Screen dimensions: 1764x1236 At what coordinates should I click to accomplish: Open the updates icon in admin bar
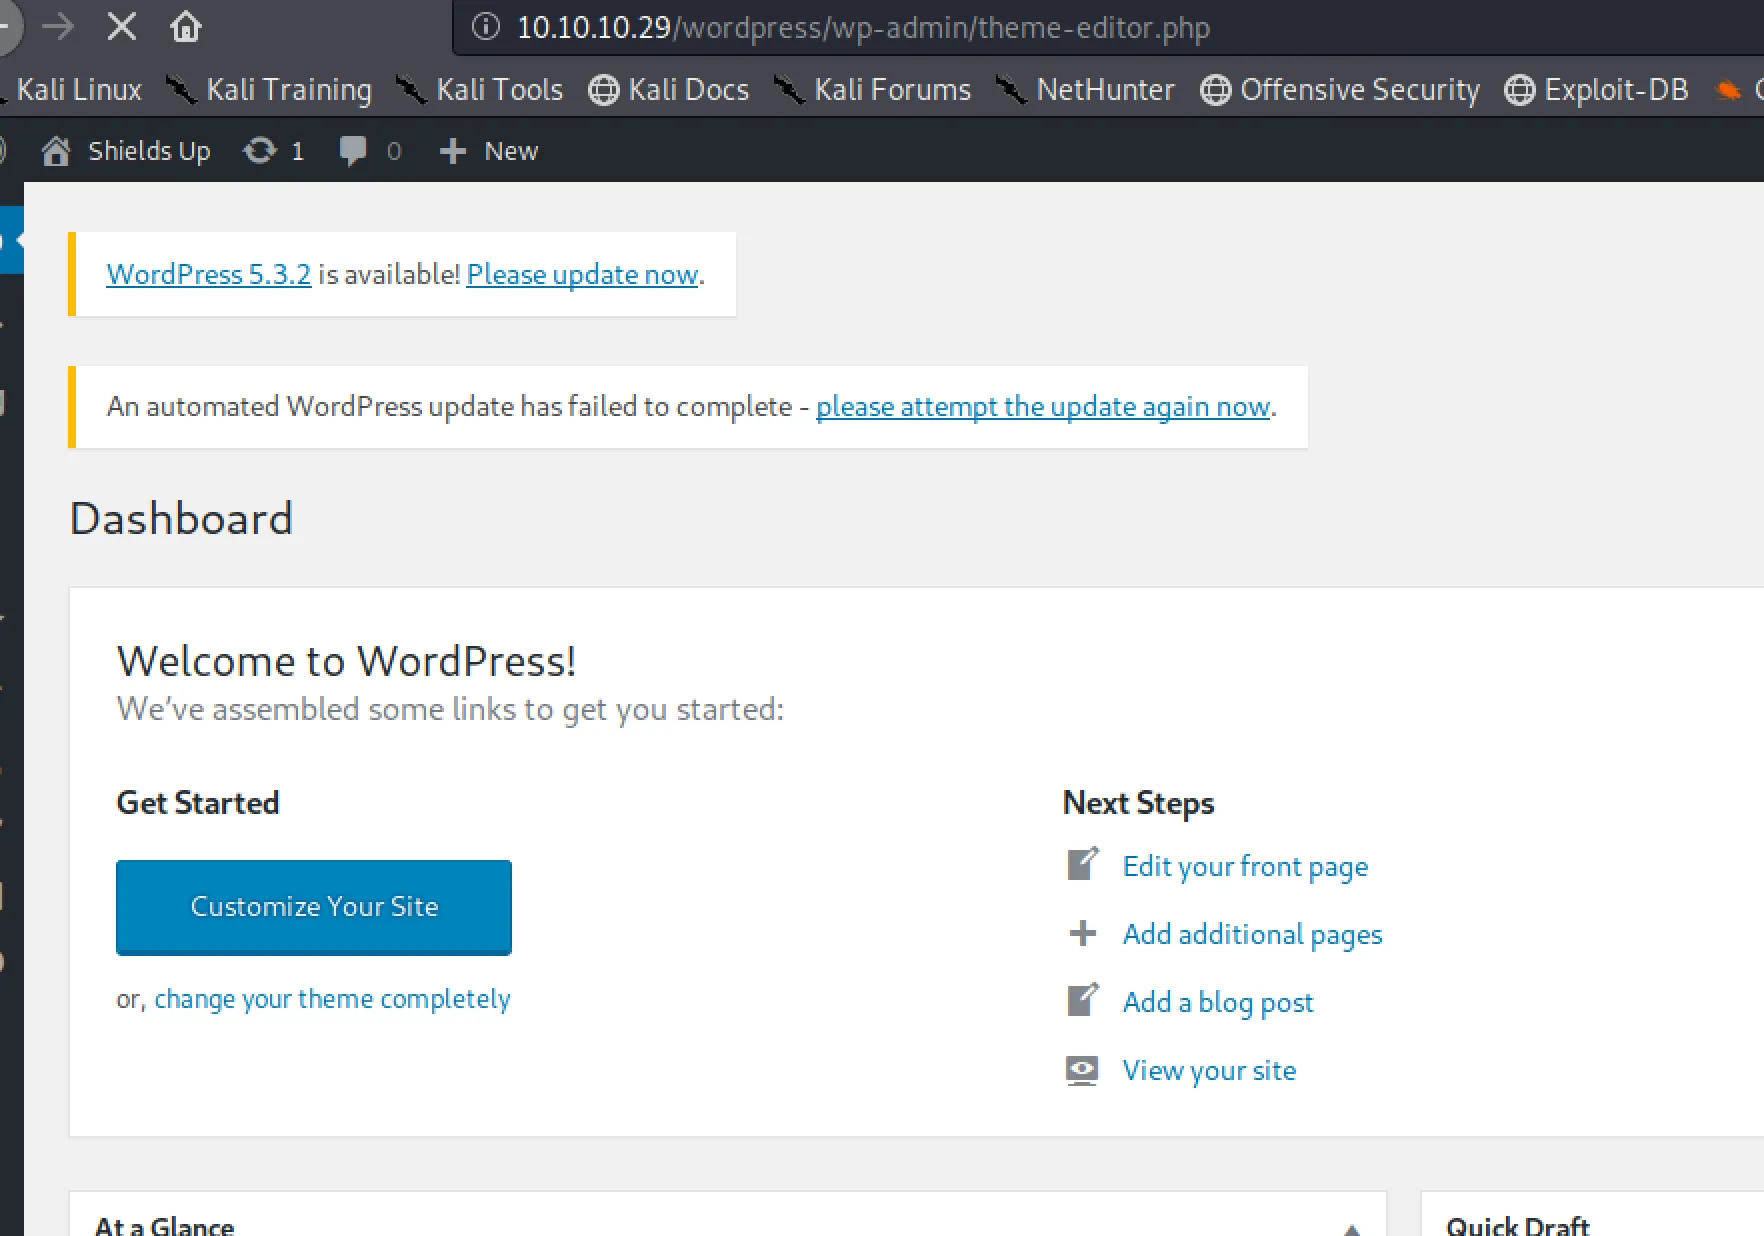click(260, 151)
